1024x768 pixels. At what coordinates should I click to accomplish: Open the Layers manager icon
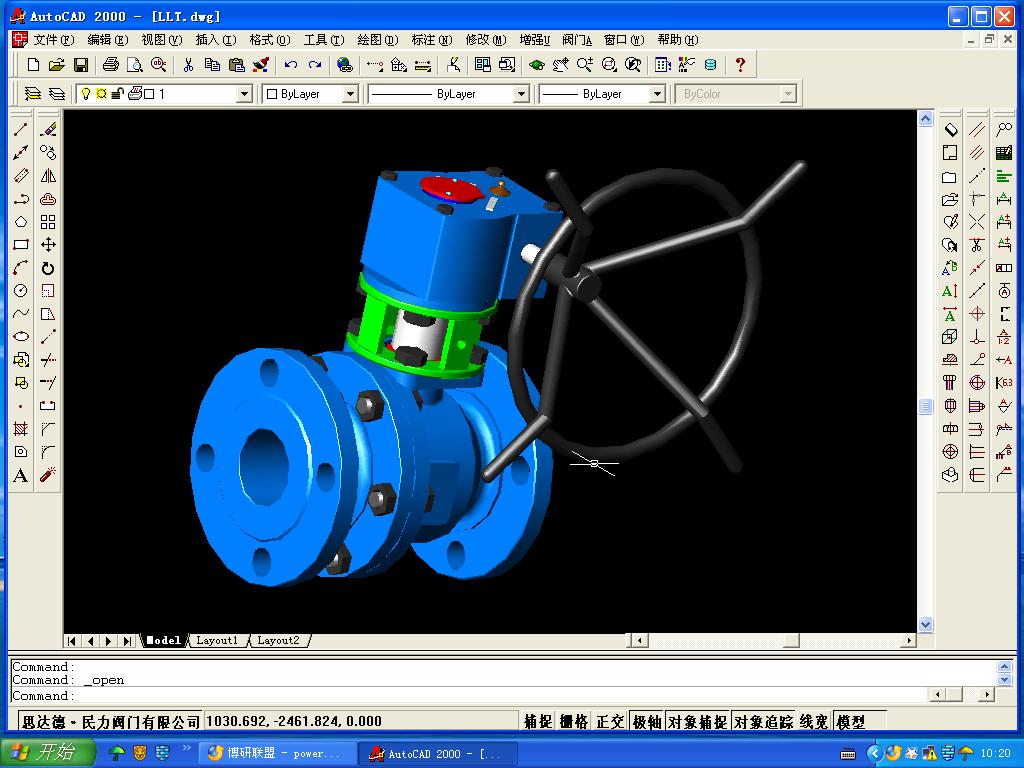[33, 94]
